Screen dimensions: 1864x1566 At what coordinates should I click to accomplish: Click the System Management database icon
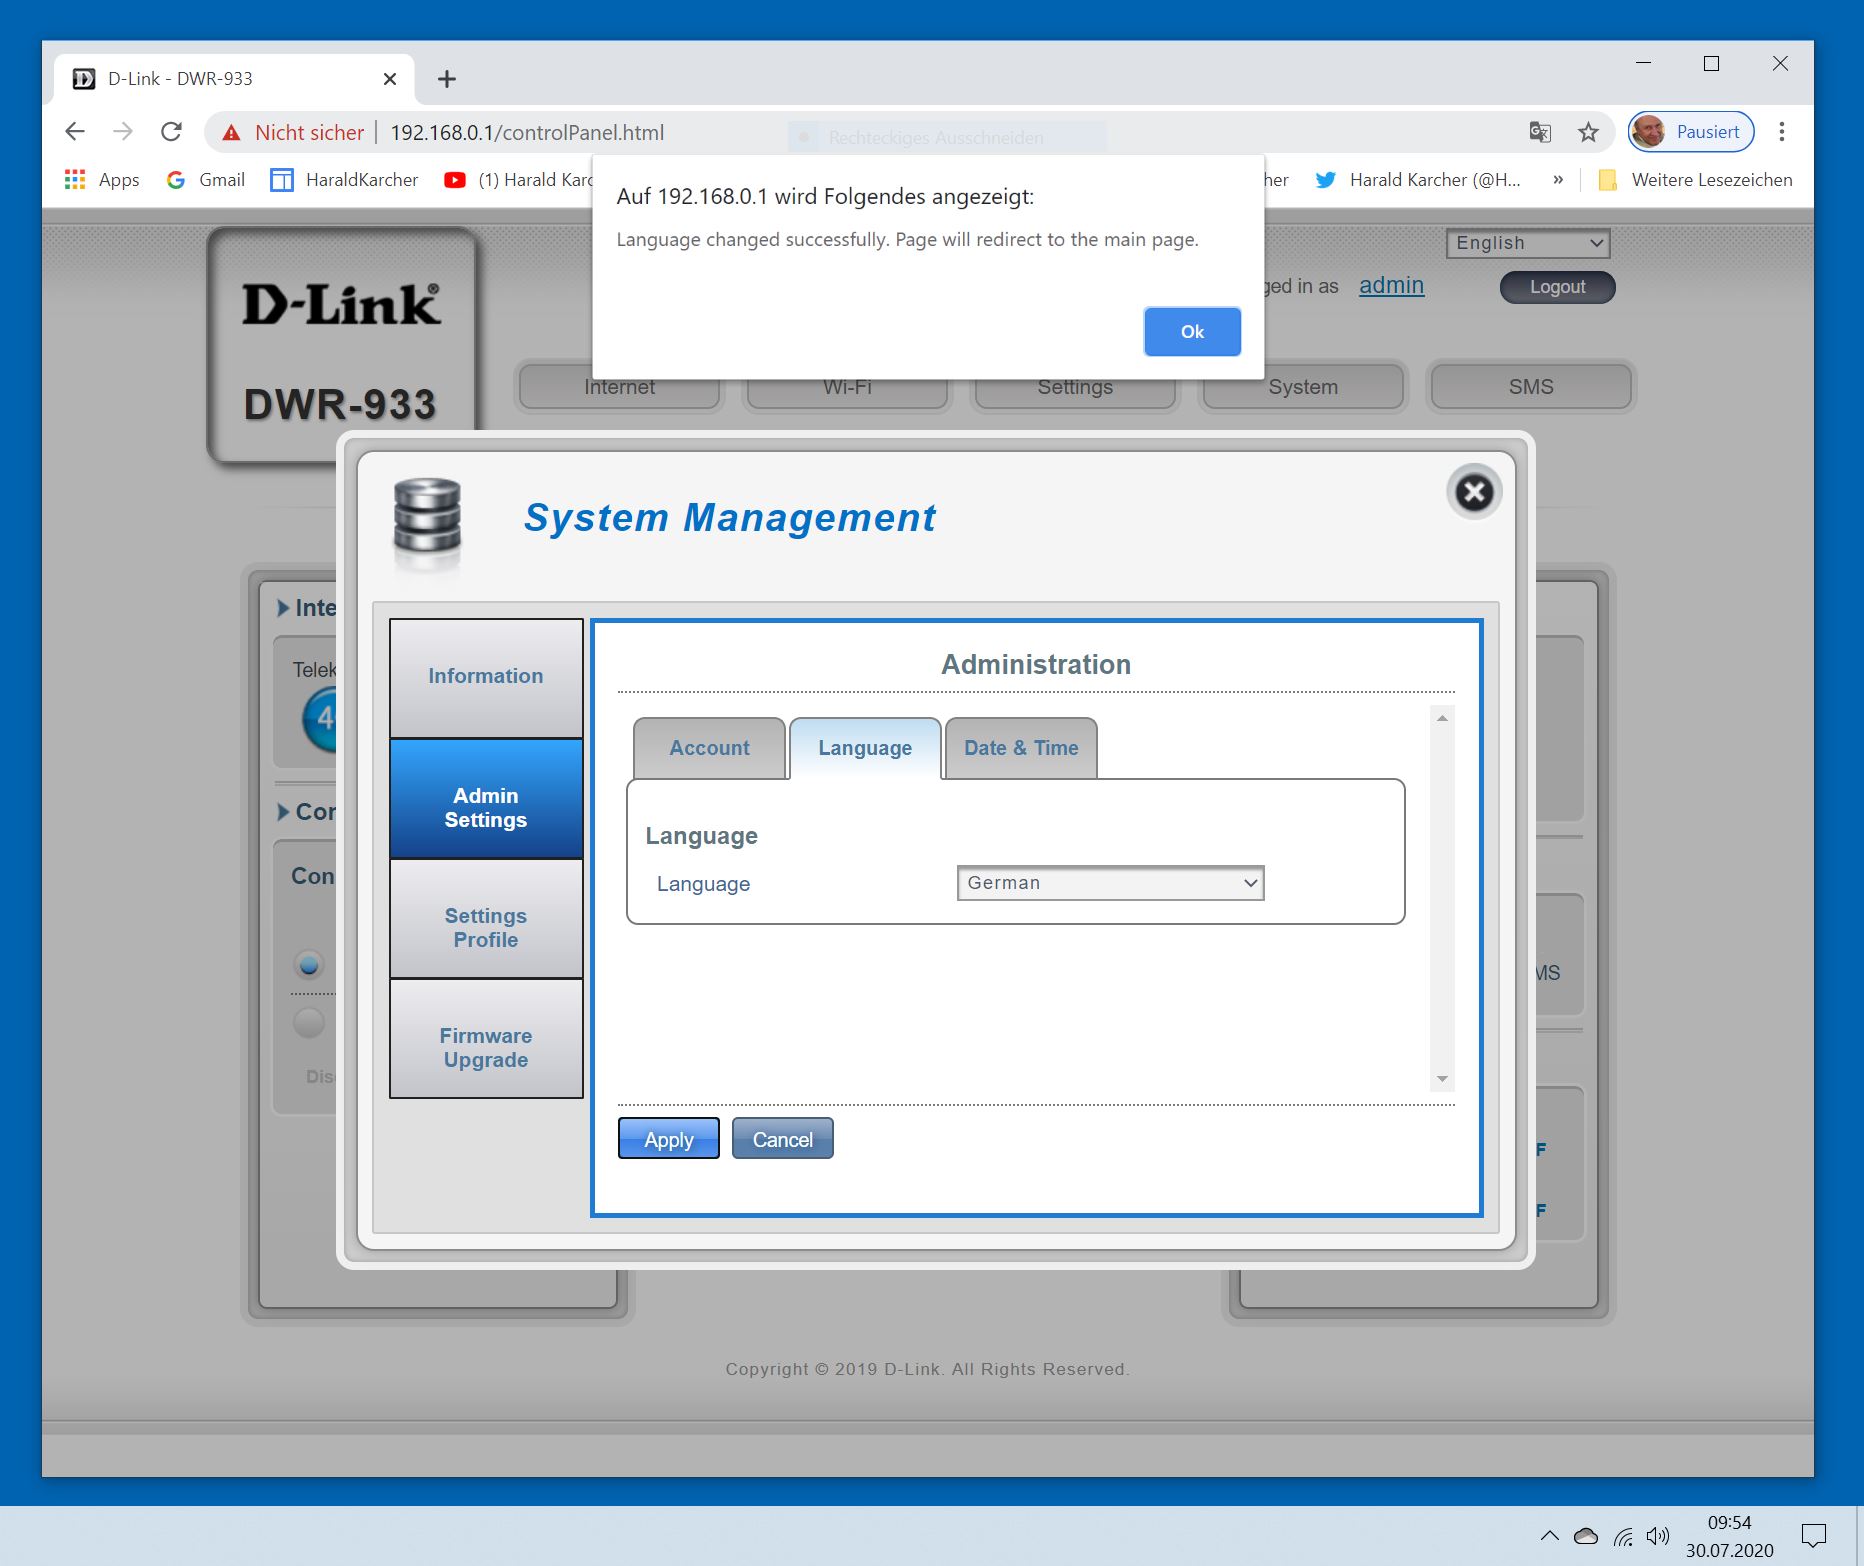point(427,516)
